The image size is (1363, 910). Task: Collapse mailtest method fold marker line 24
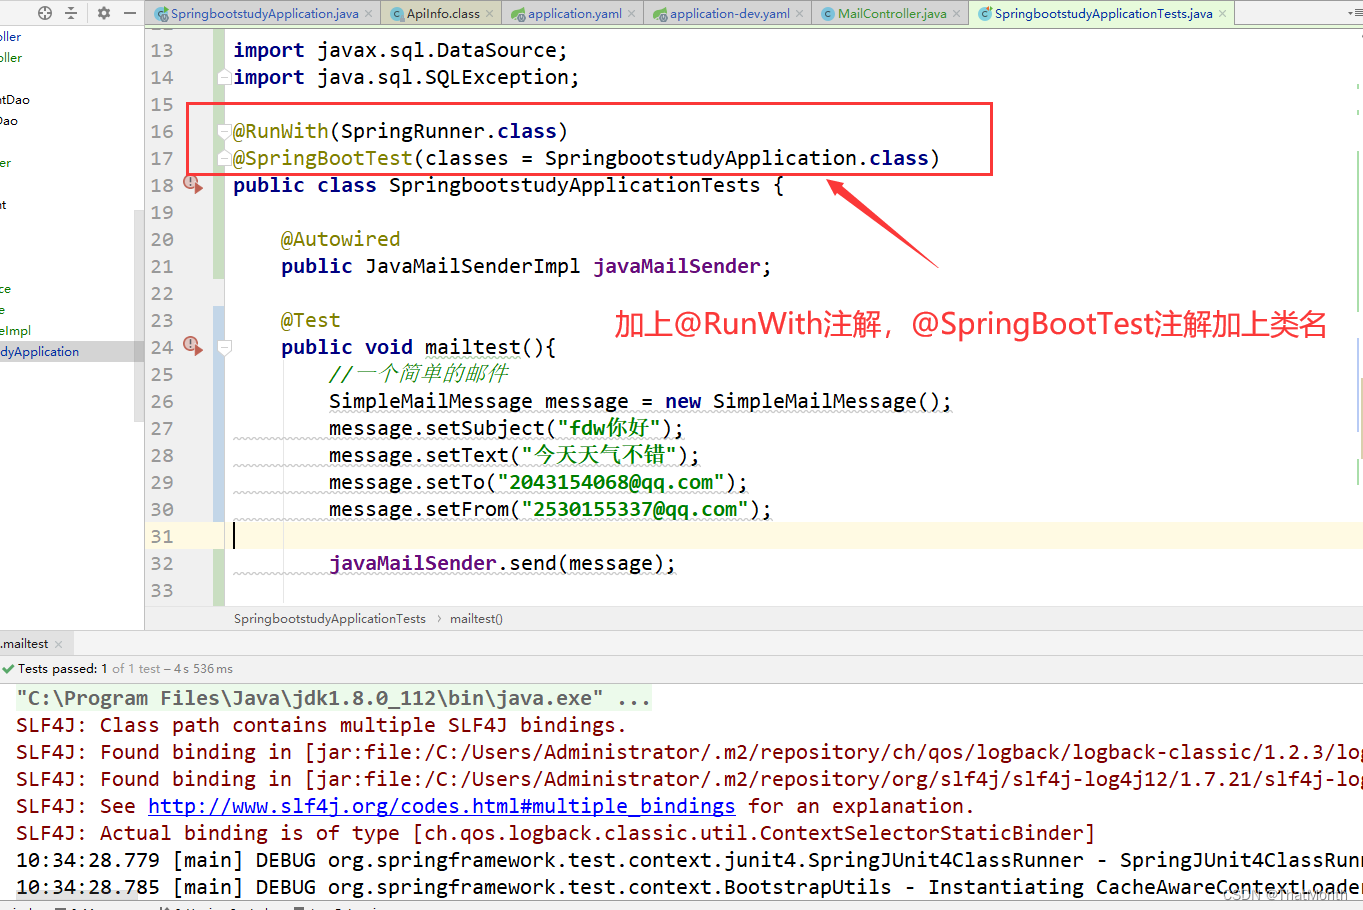click(225, 347)
